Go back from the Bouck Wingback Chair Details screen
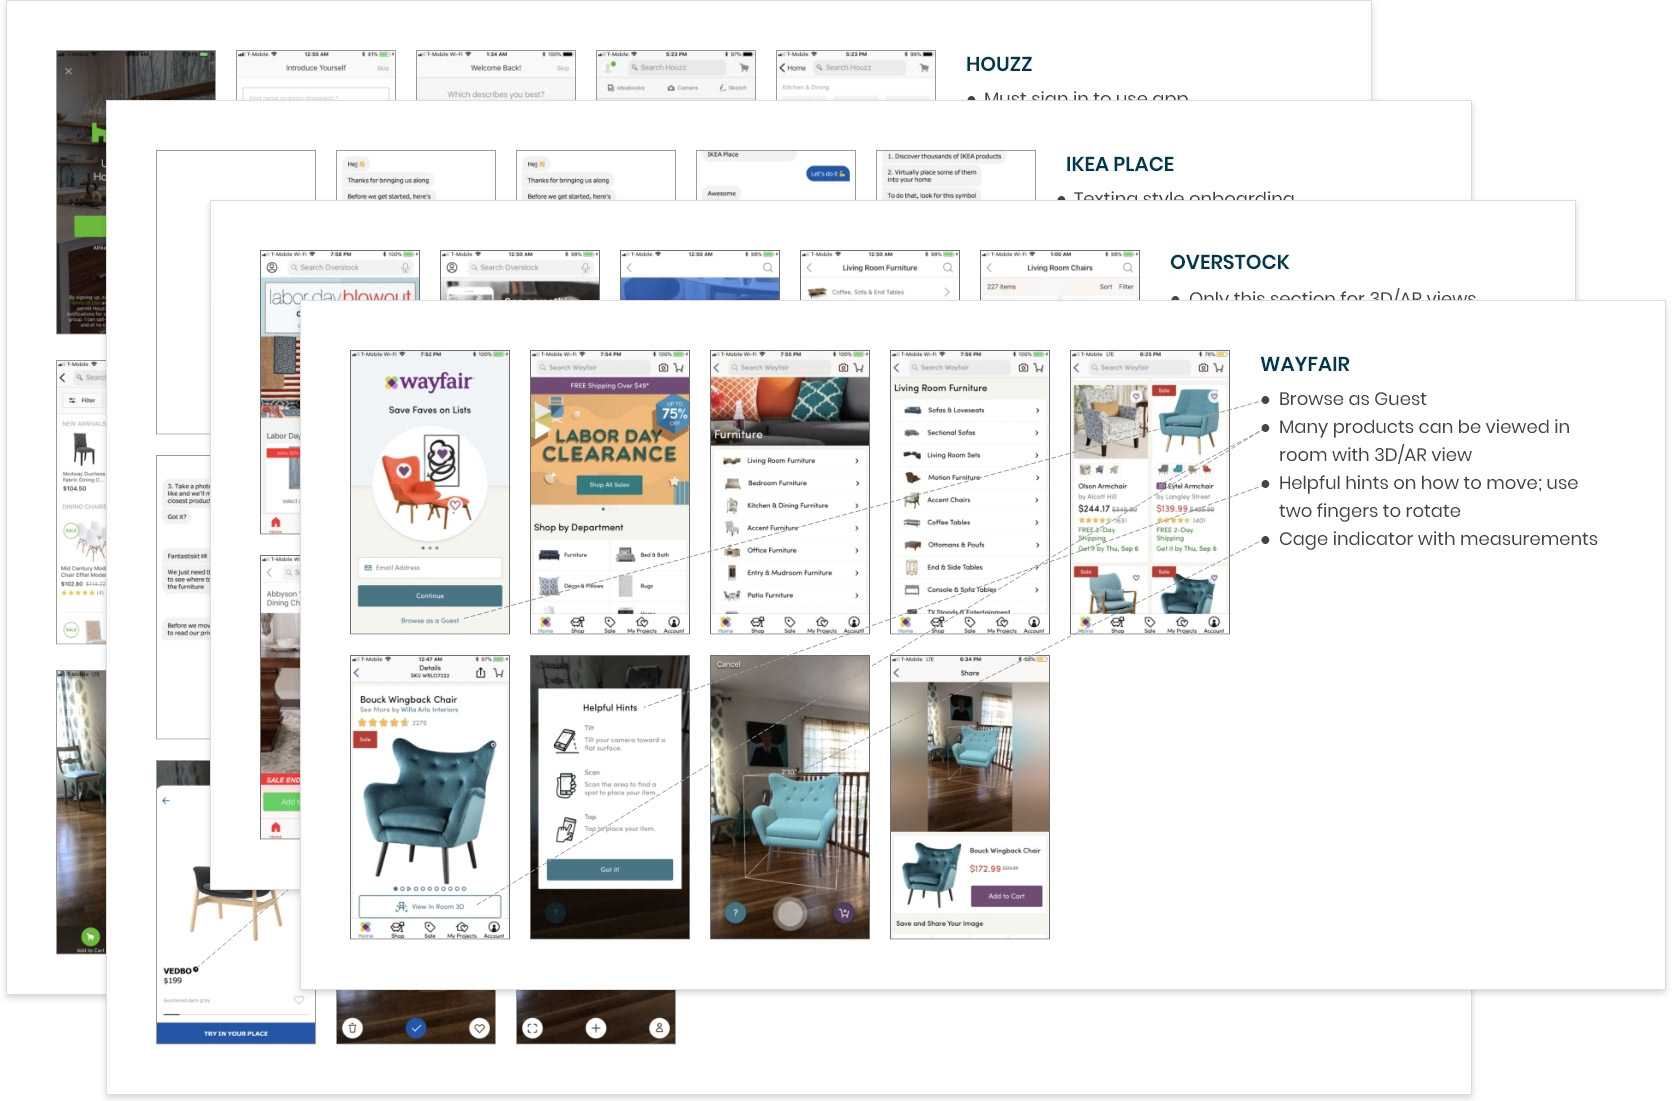This screenshot has width=1672, height=1101. pyautogui.click(x=357, y=673)
